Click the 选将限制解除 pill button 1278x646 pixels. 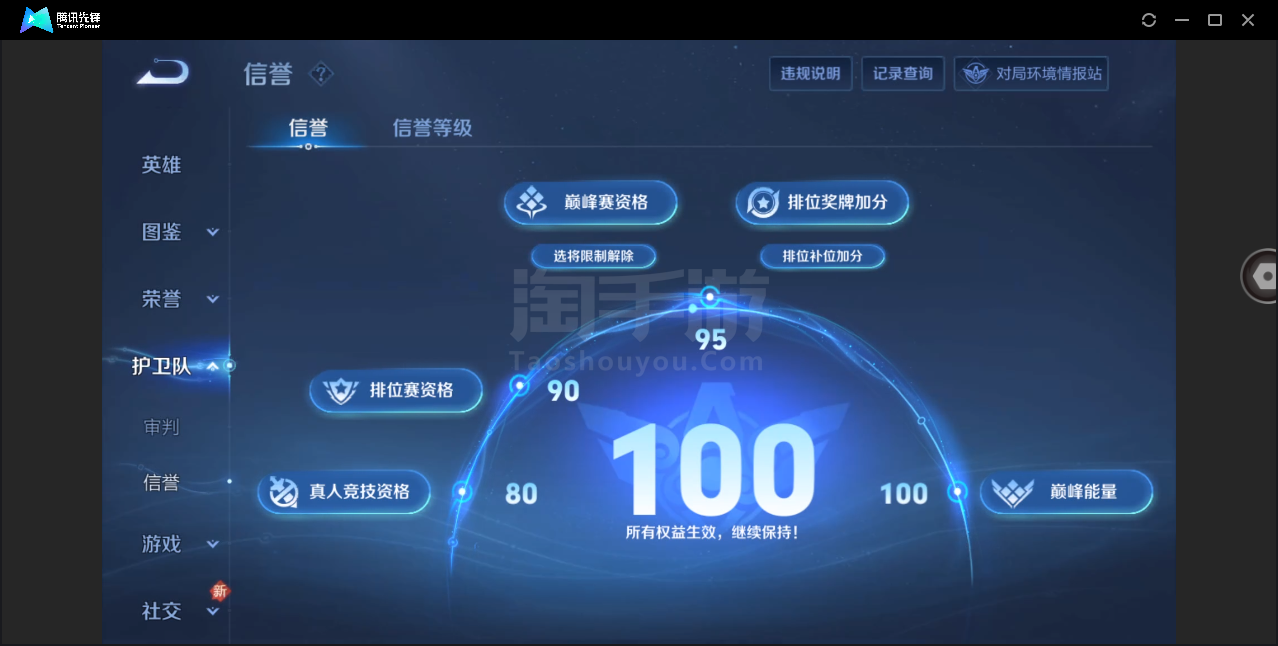593,256
